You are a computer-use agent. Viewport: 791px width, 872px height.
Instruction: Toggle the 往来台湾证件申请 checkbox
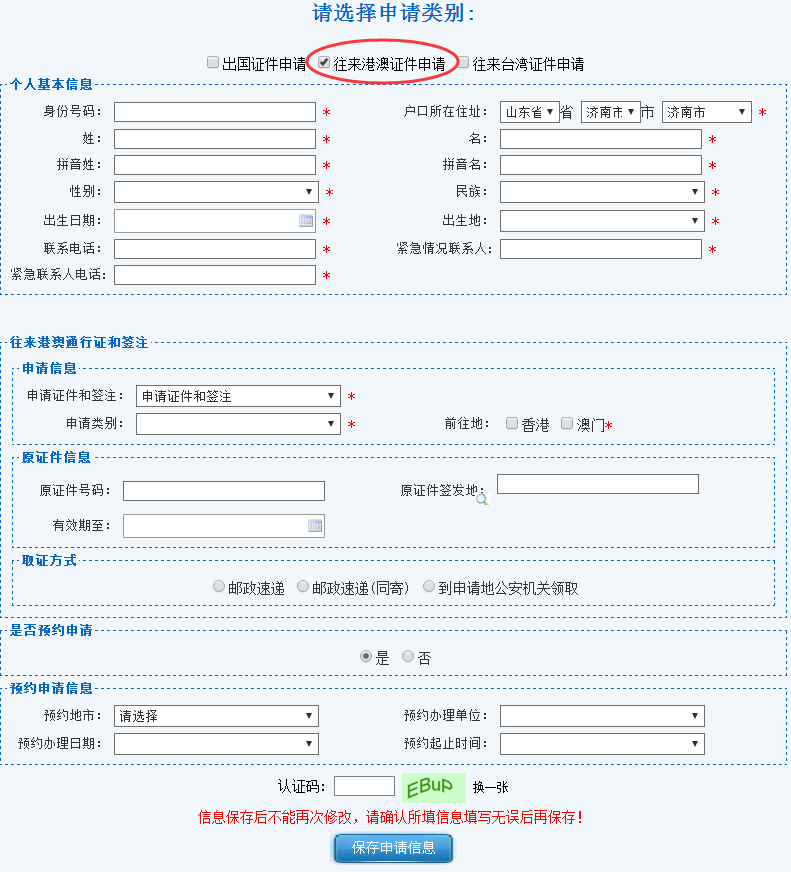pyautogui.click(x=463, y=62)
